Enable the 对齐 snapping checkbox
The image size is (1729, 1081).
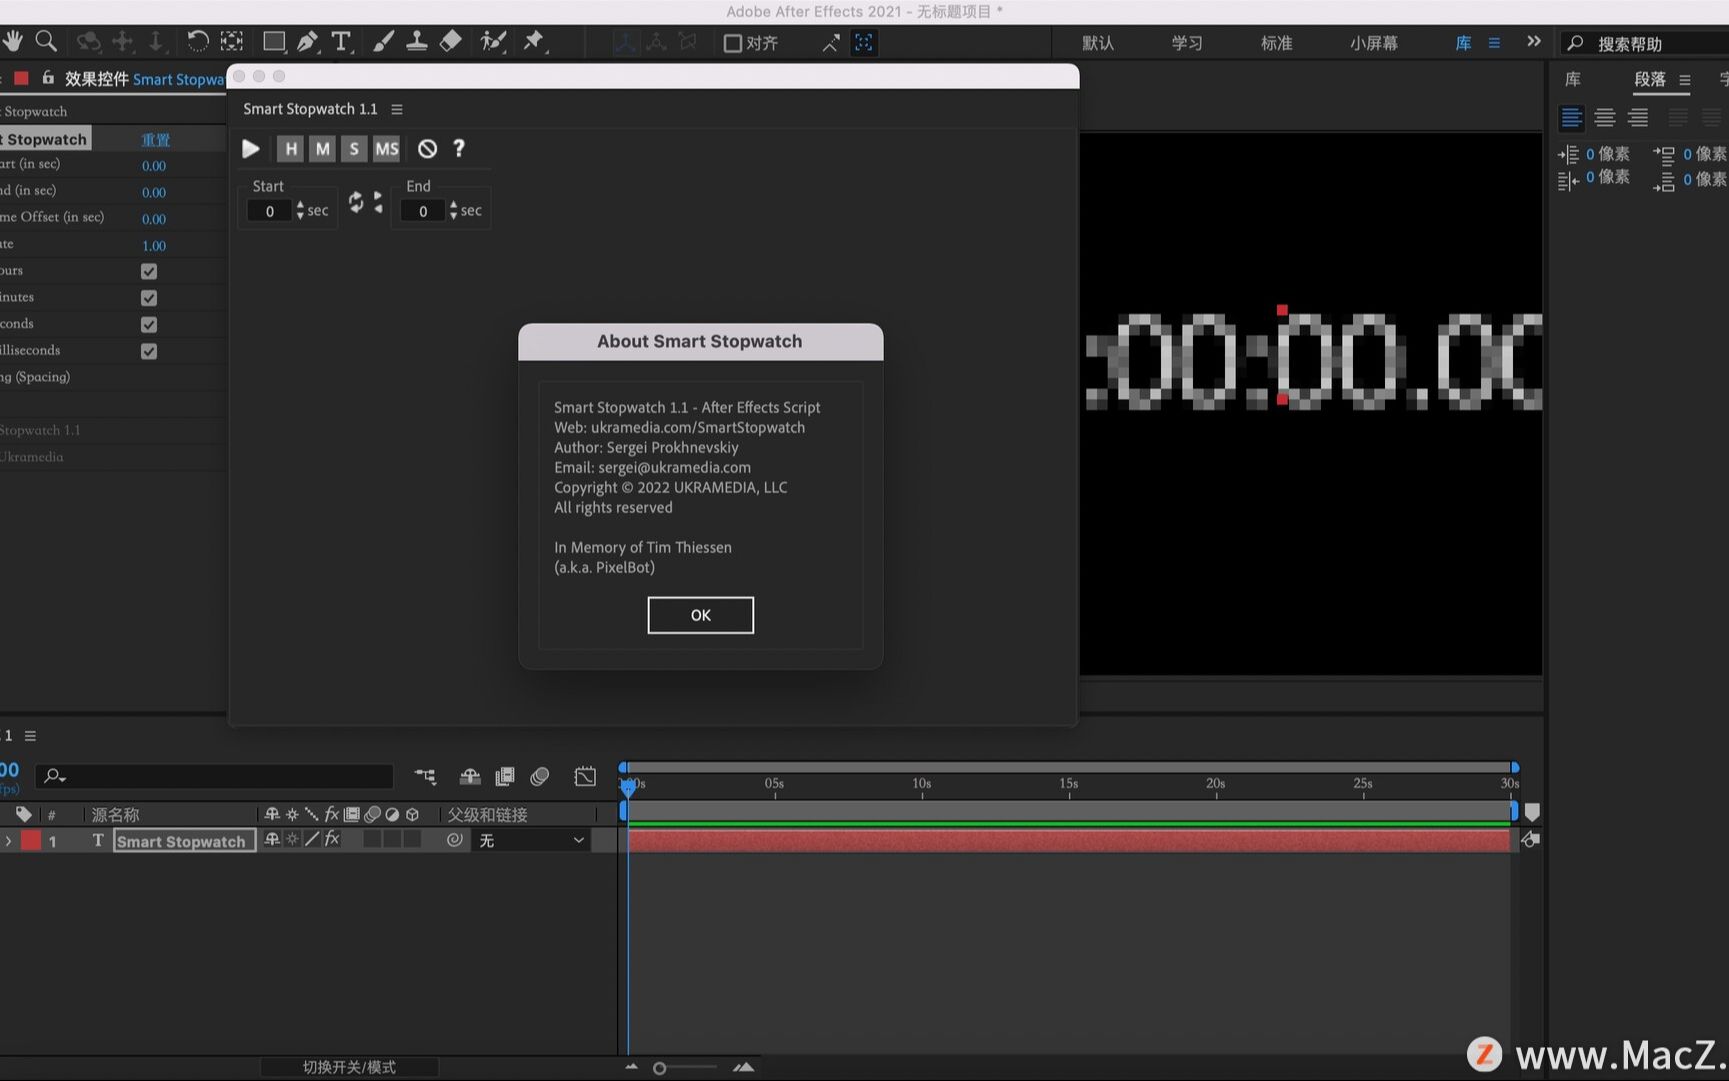click(733, 43)
